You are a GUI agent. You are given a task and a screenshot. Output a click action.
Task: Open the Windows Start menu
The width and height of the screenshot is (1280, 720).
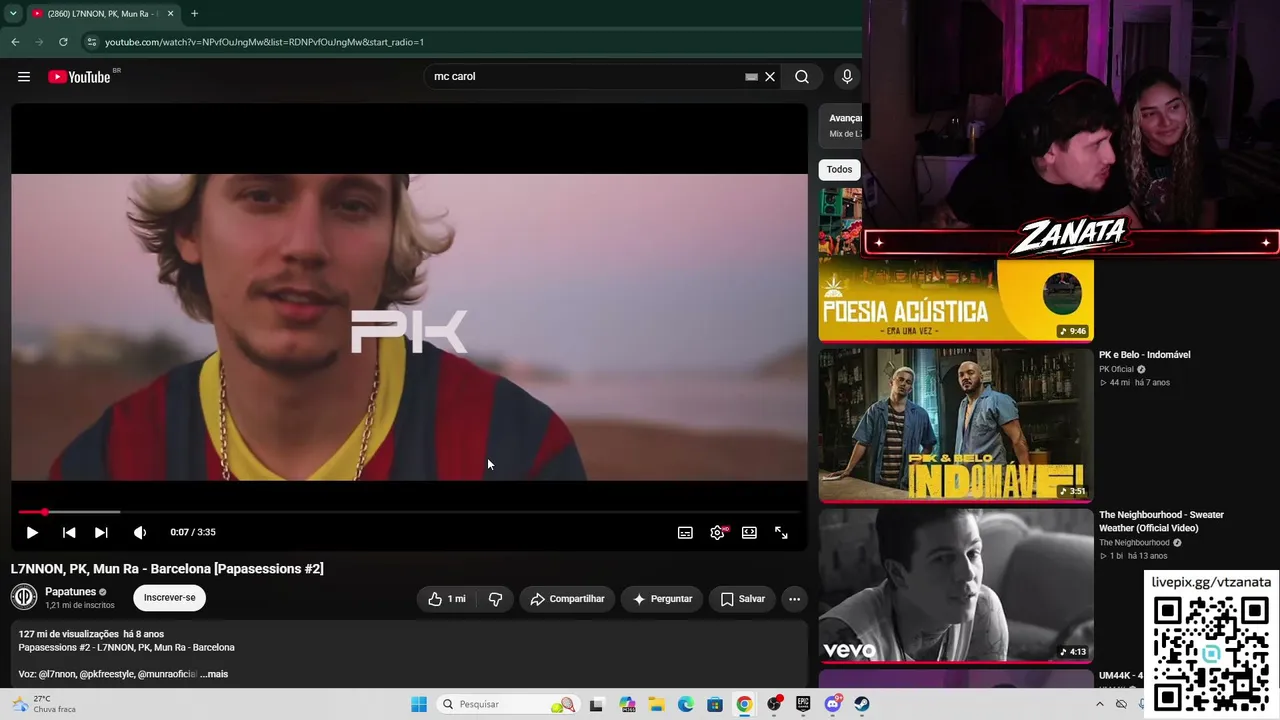click(x=419, y=704)
